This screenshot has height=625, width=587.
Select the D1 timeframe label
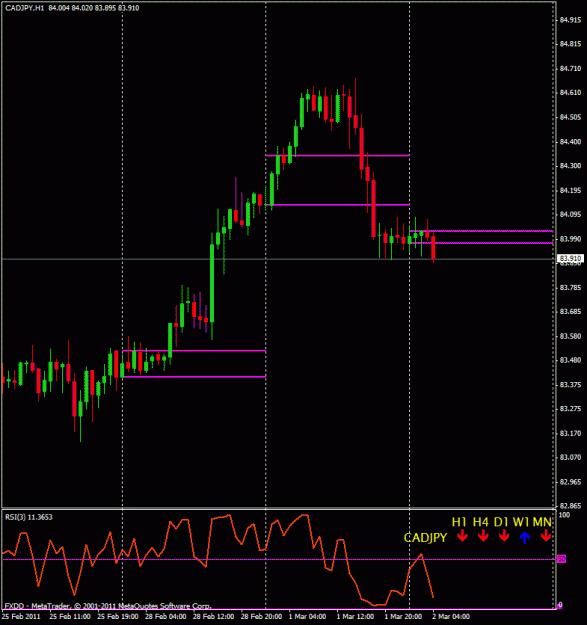click(x=501, y=522)
